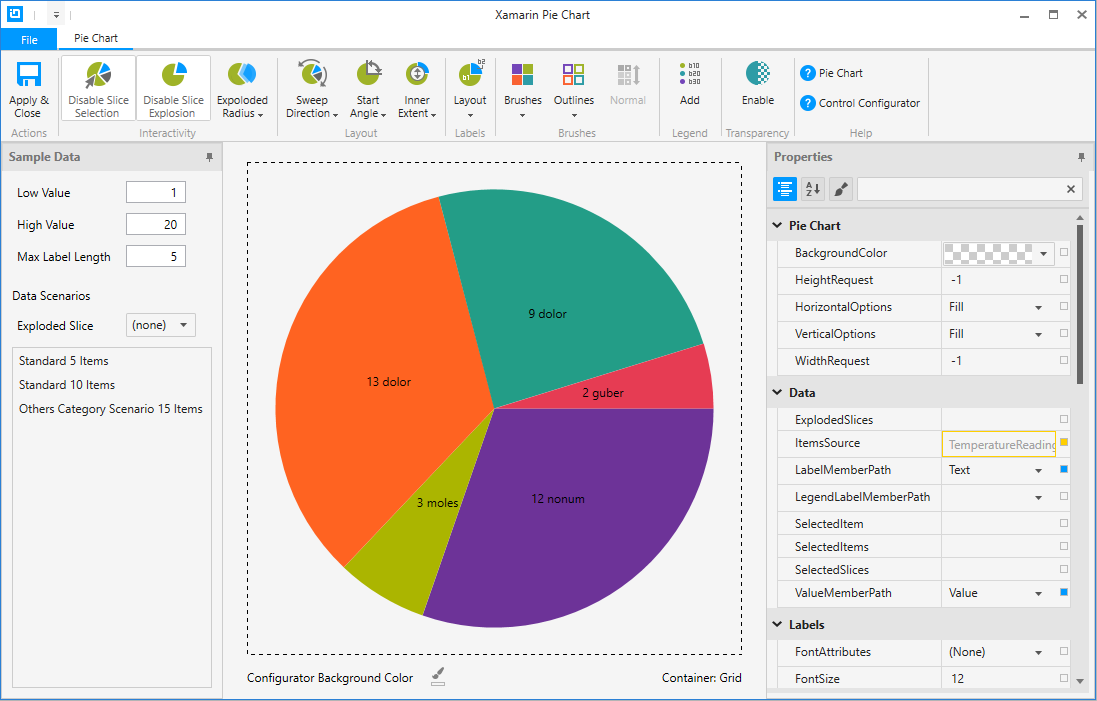The image size is (1097, 701).
Task: Open Control Configurator help link
Action: pyautogui.click(x=860, y=103)
